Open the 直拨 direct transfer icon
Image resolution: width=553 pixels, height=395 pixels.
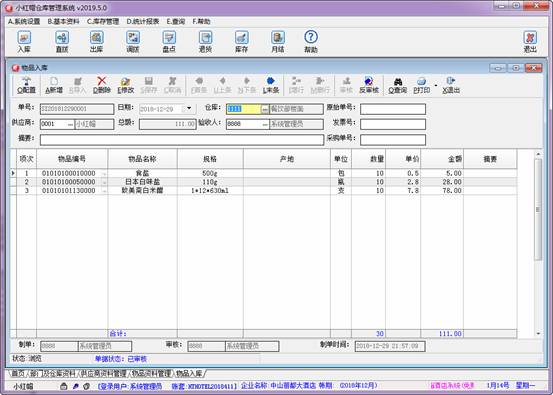coord(62,42)
